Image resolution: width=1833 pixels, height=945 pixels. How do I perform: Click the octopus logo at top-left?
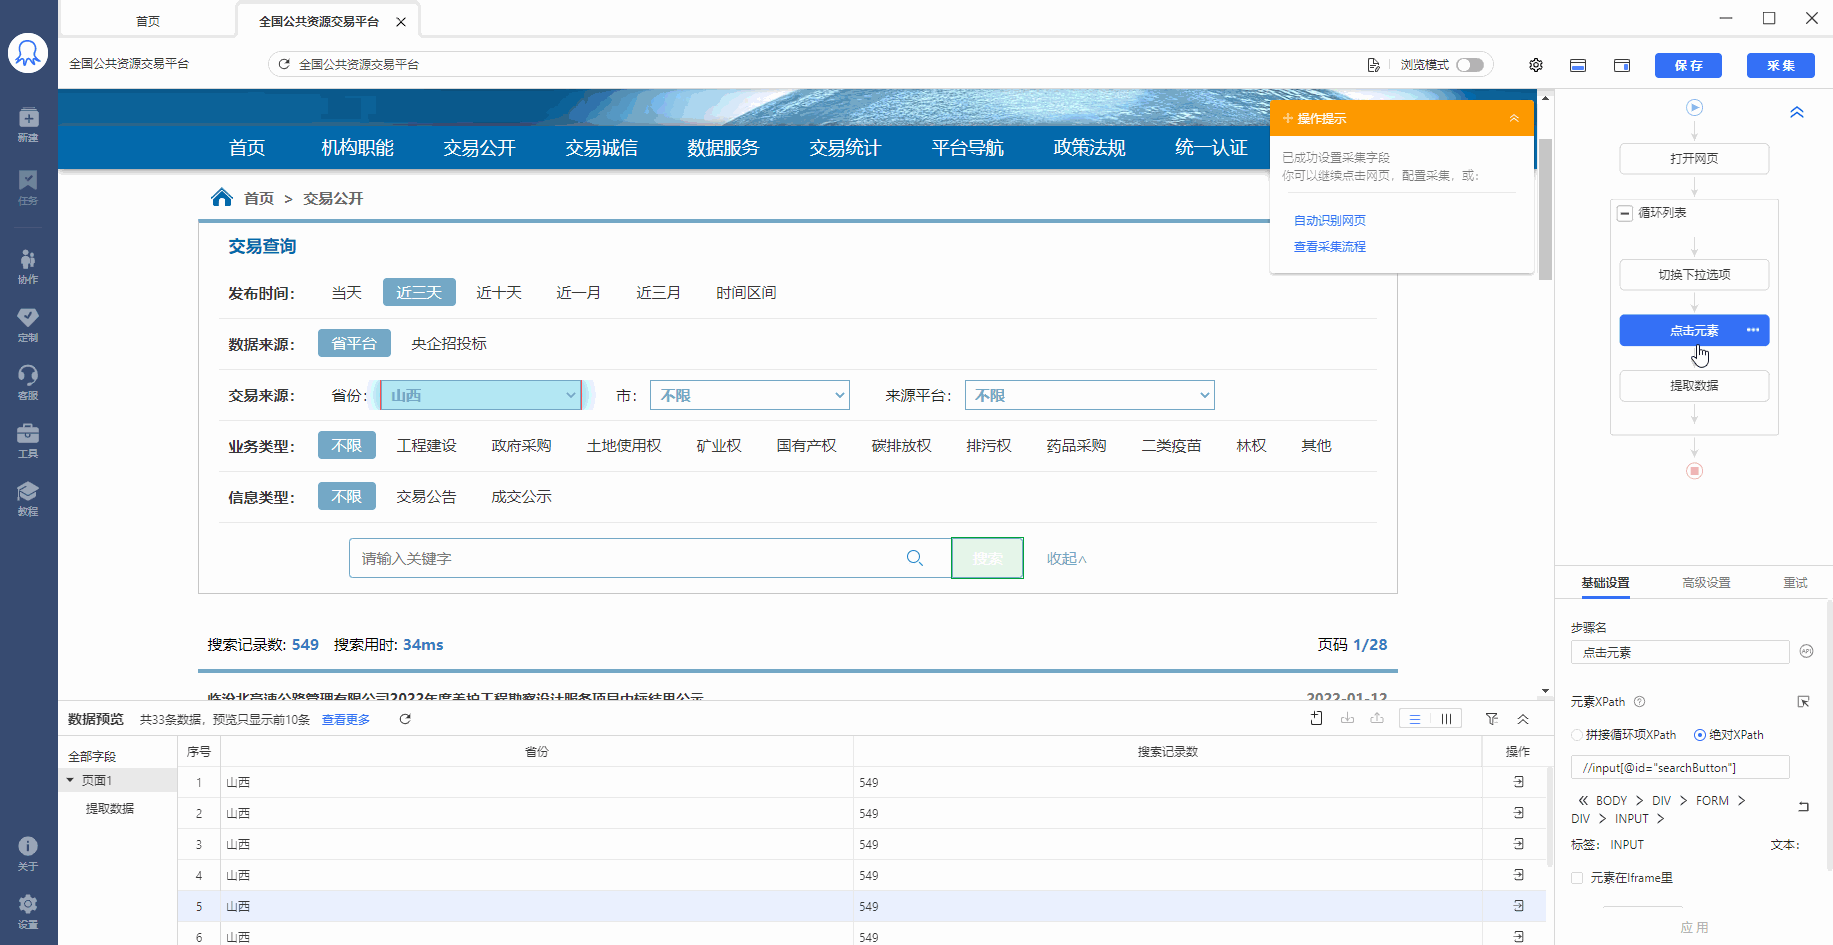28,53
